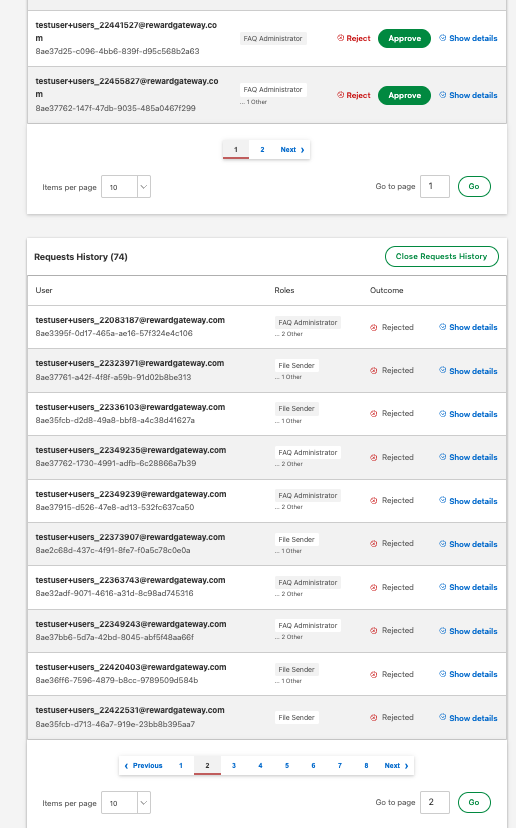
Task: Click Rejected icon in user 22336103 row
Action: tap(373, 413)
